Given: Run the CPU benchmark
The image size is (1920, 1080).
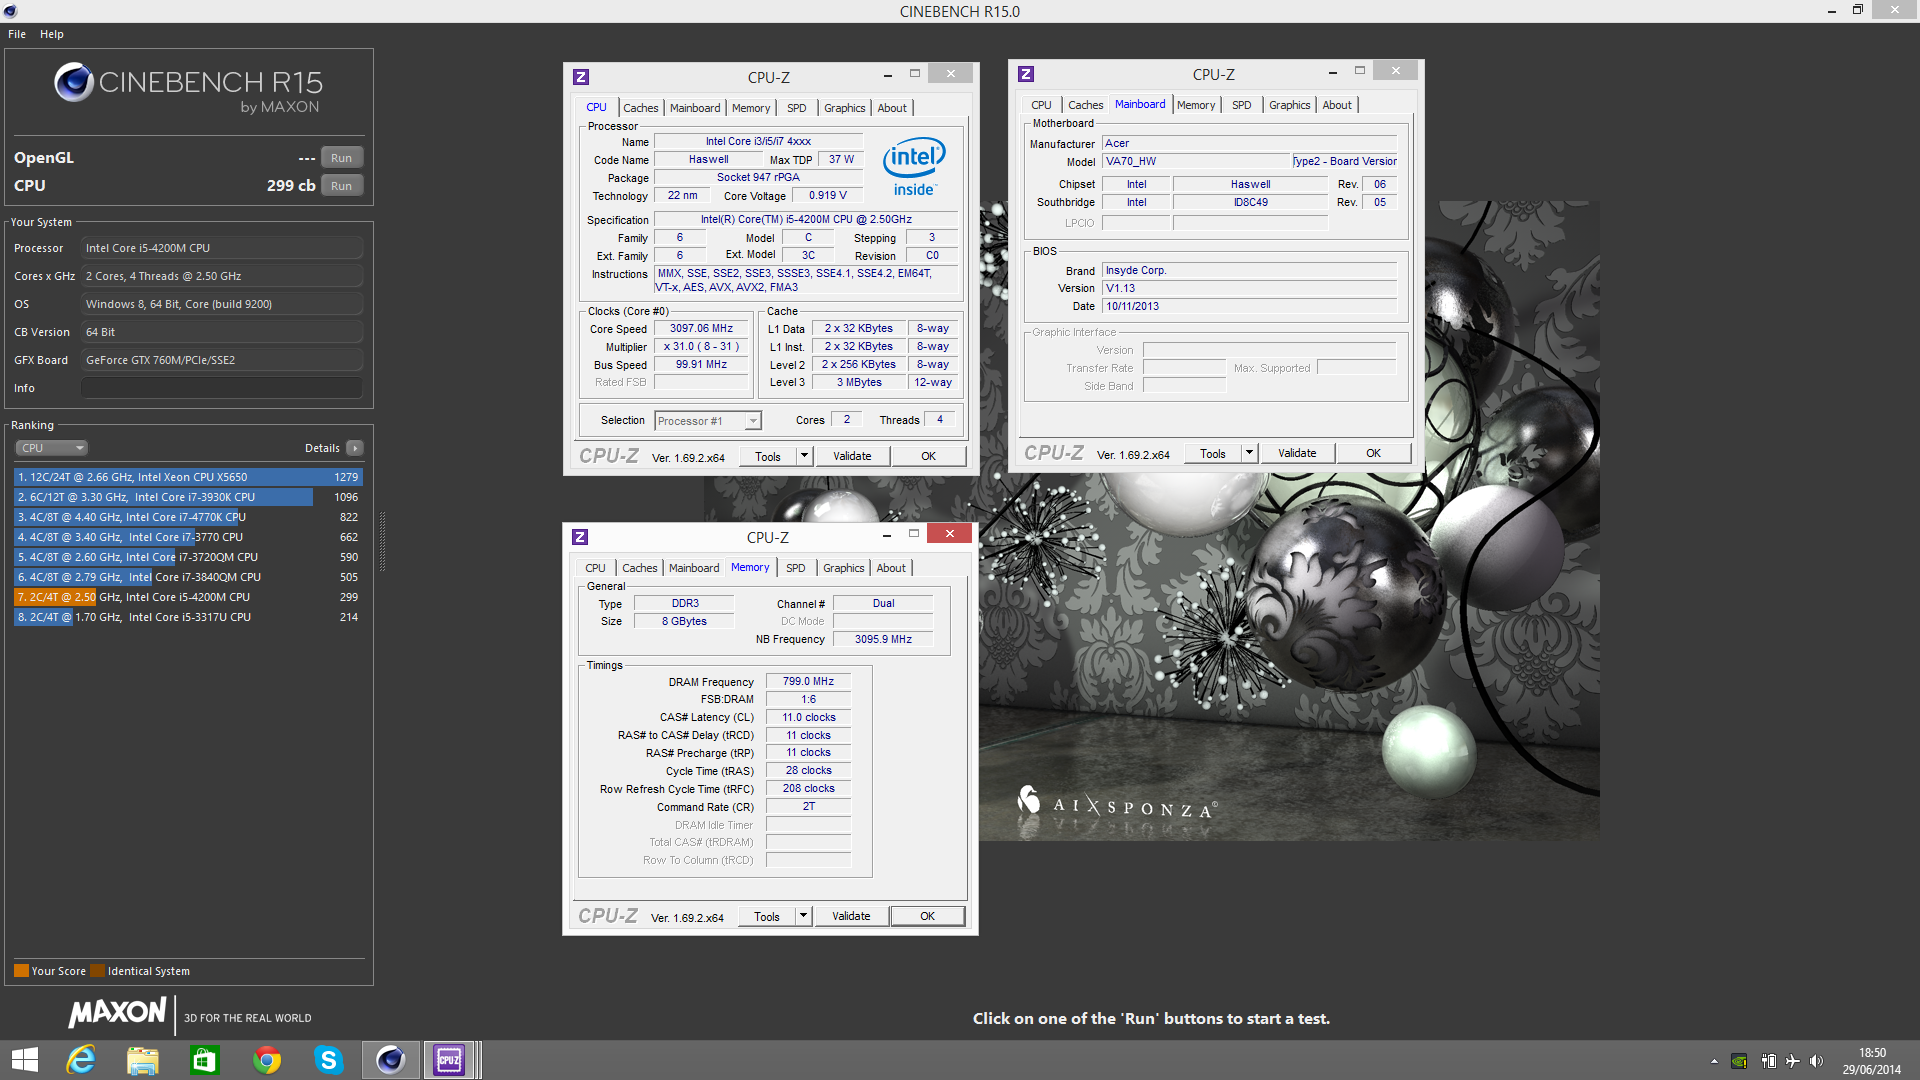Looking at the screenshot, I should coord(341,186).
